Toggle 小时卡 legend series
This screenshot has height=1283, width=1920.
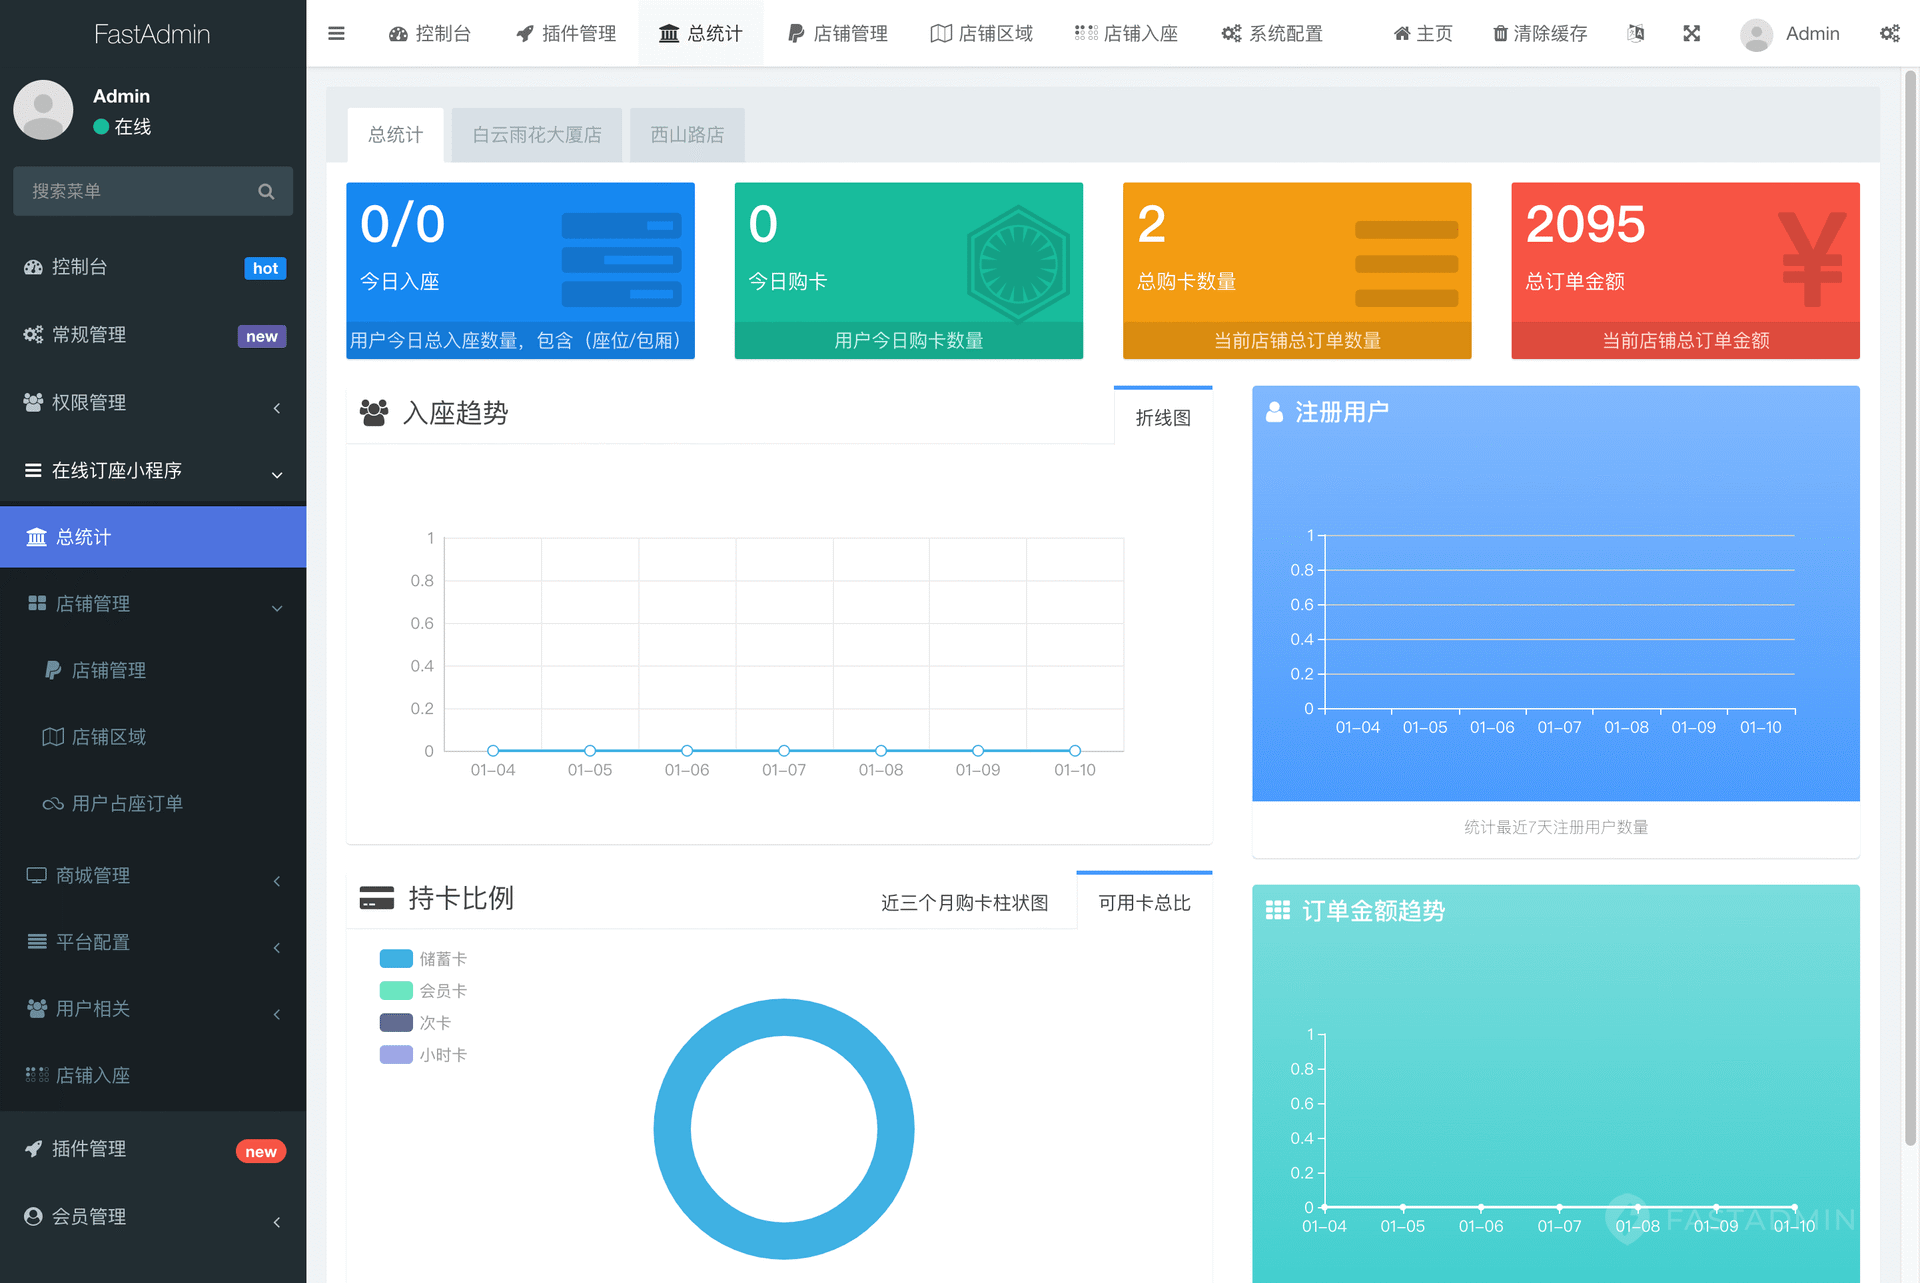tap(423, 1055)
